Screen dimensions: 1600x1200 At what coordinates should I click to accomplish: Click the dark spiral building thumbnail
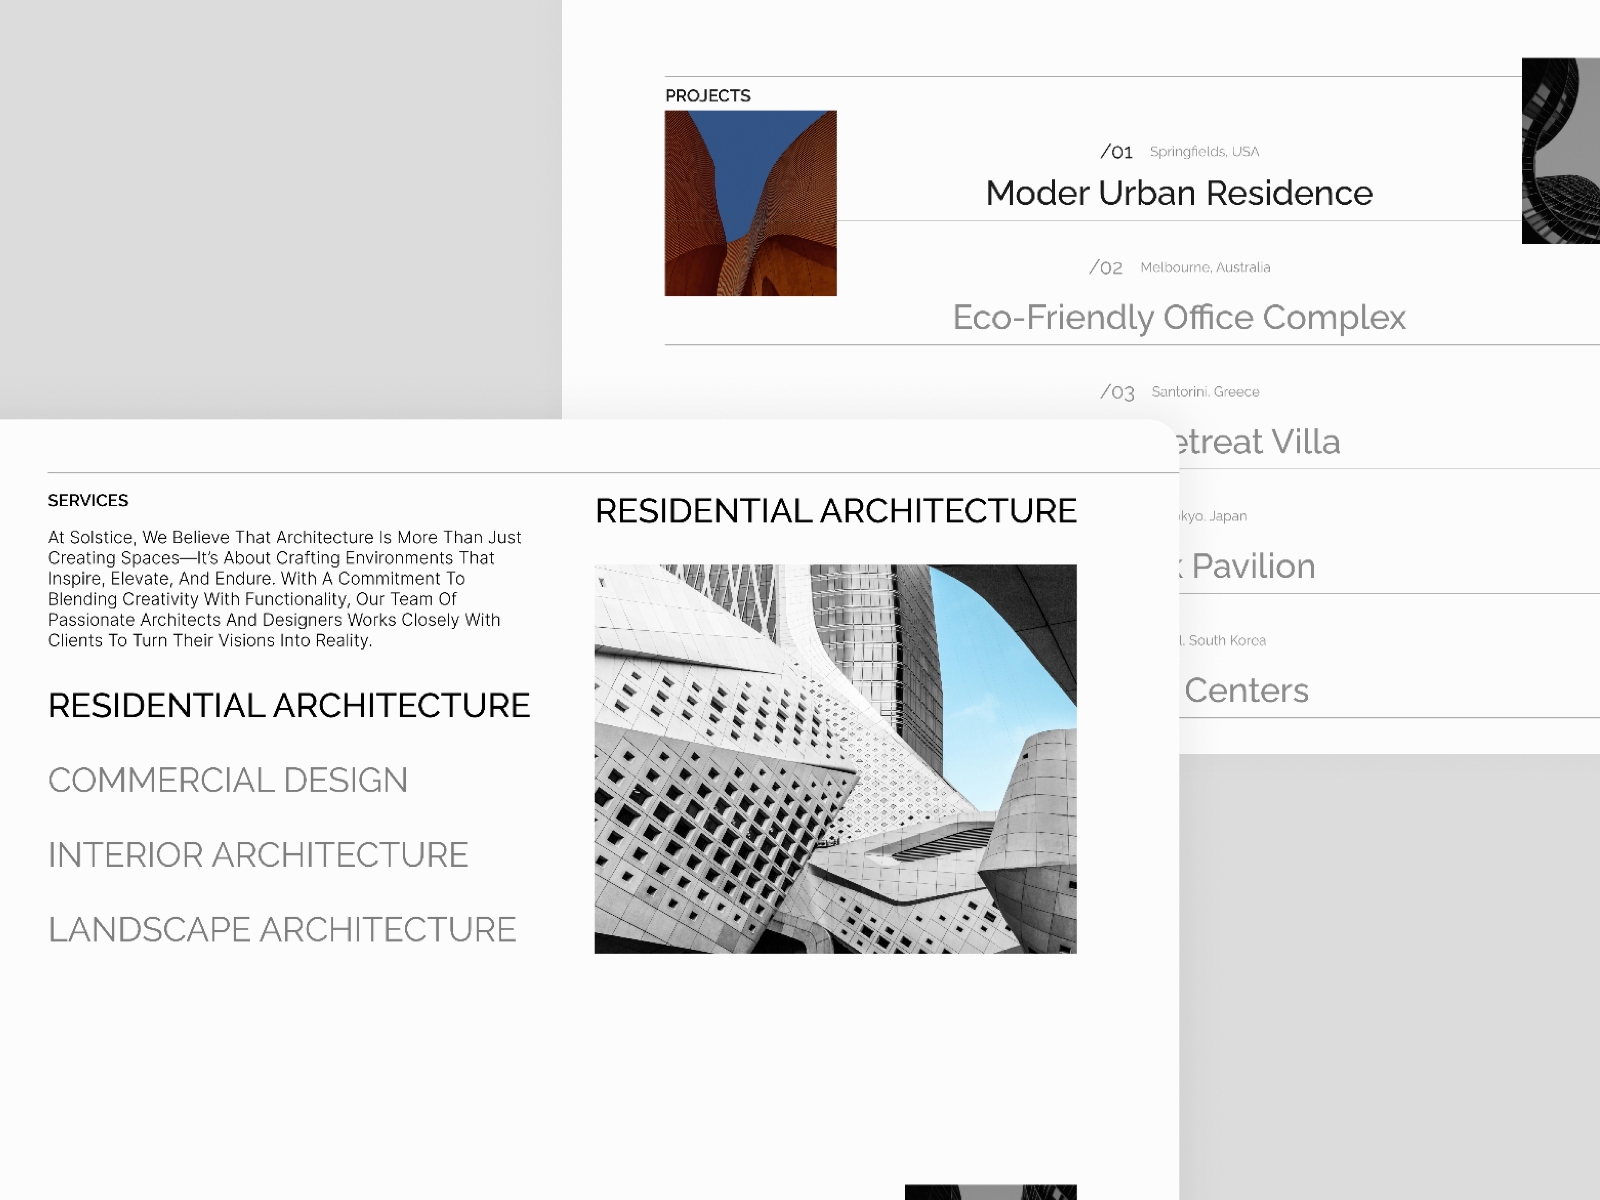tap(1560, 150)
